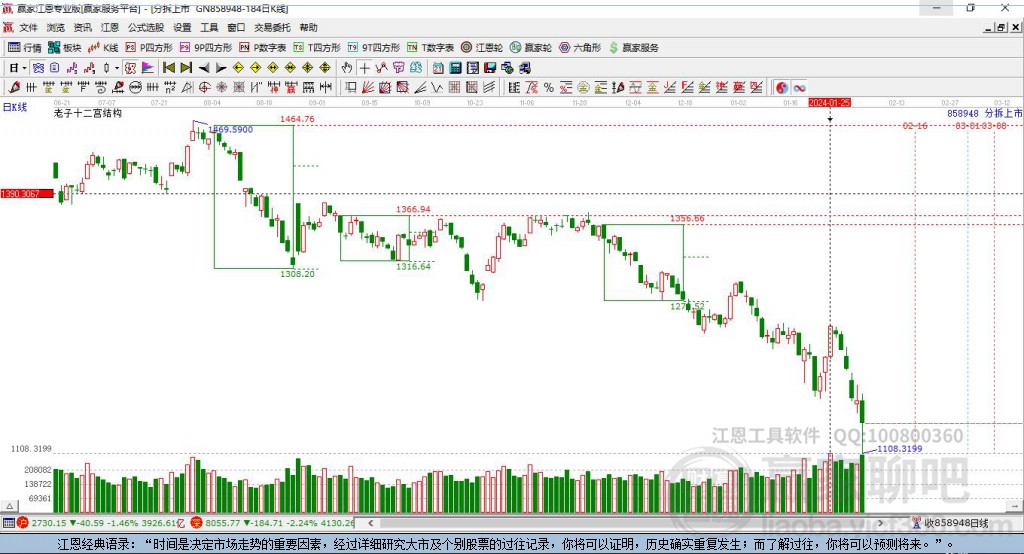Click the scrollbar left arrow button
The width and height of the screenshot is (1024, 554).
coord(371,523)
